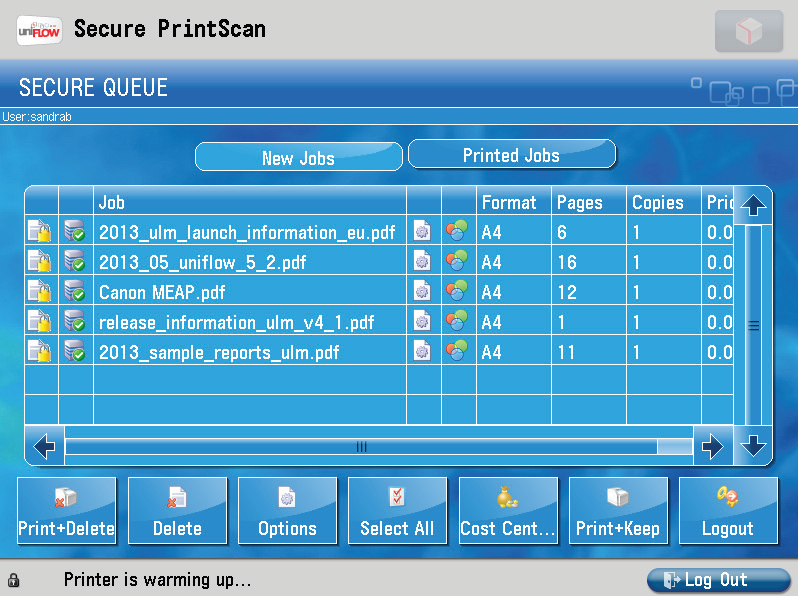
Task: Click color mode icon for 2013_sample_reports_ulm.pdf
Action: click(457, 350)
